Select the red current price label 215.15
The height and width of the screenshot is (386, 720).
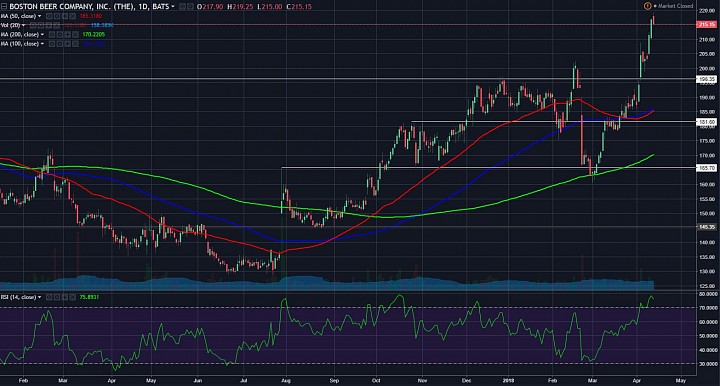click(x=706, y=24)
